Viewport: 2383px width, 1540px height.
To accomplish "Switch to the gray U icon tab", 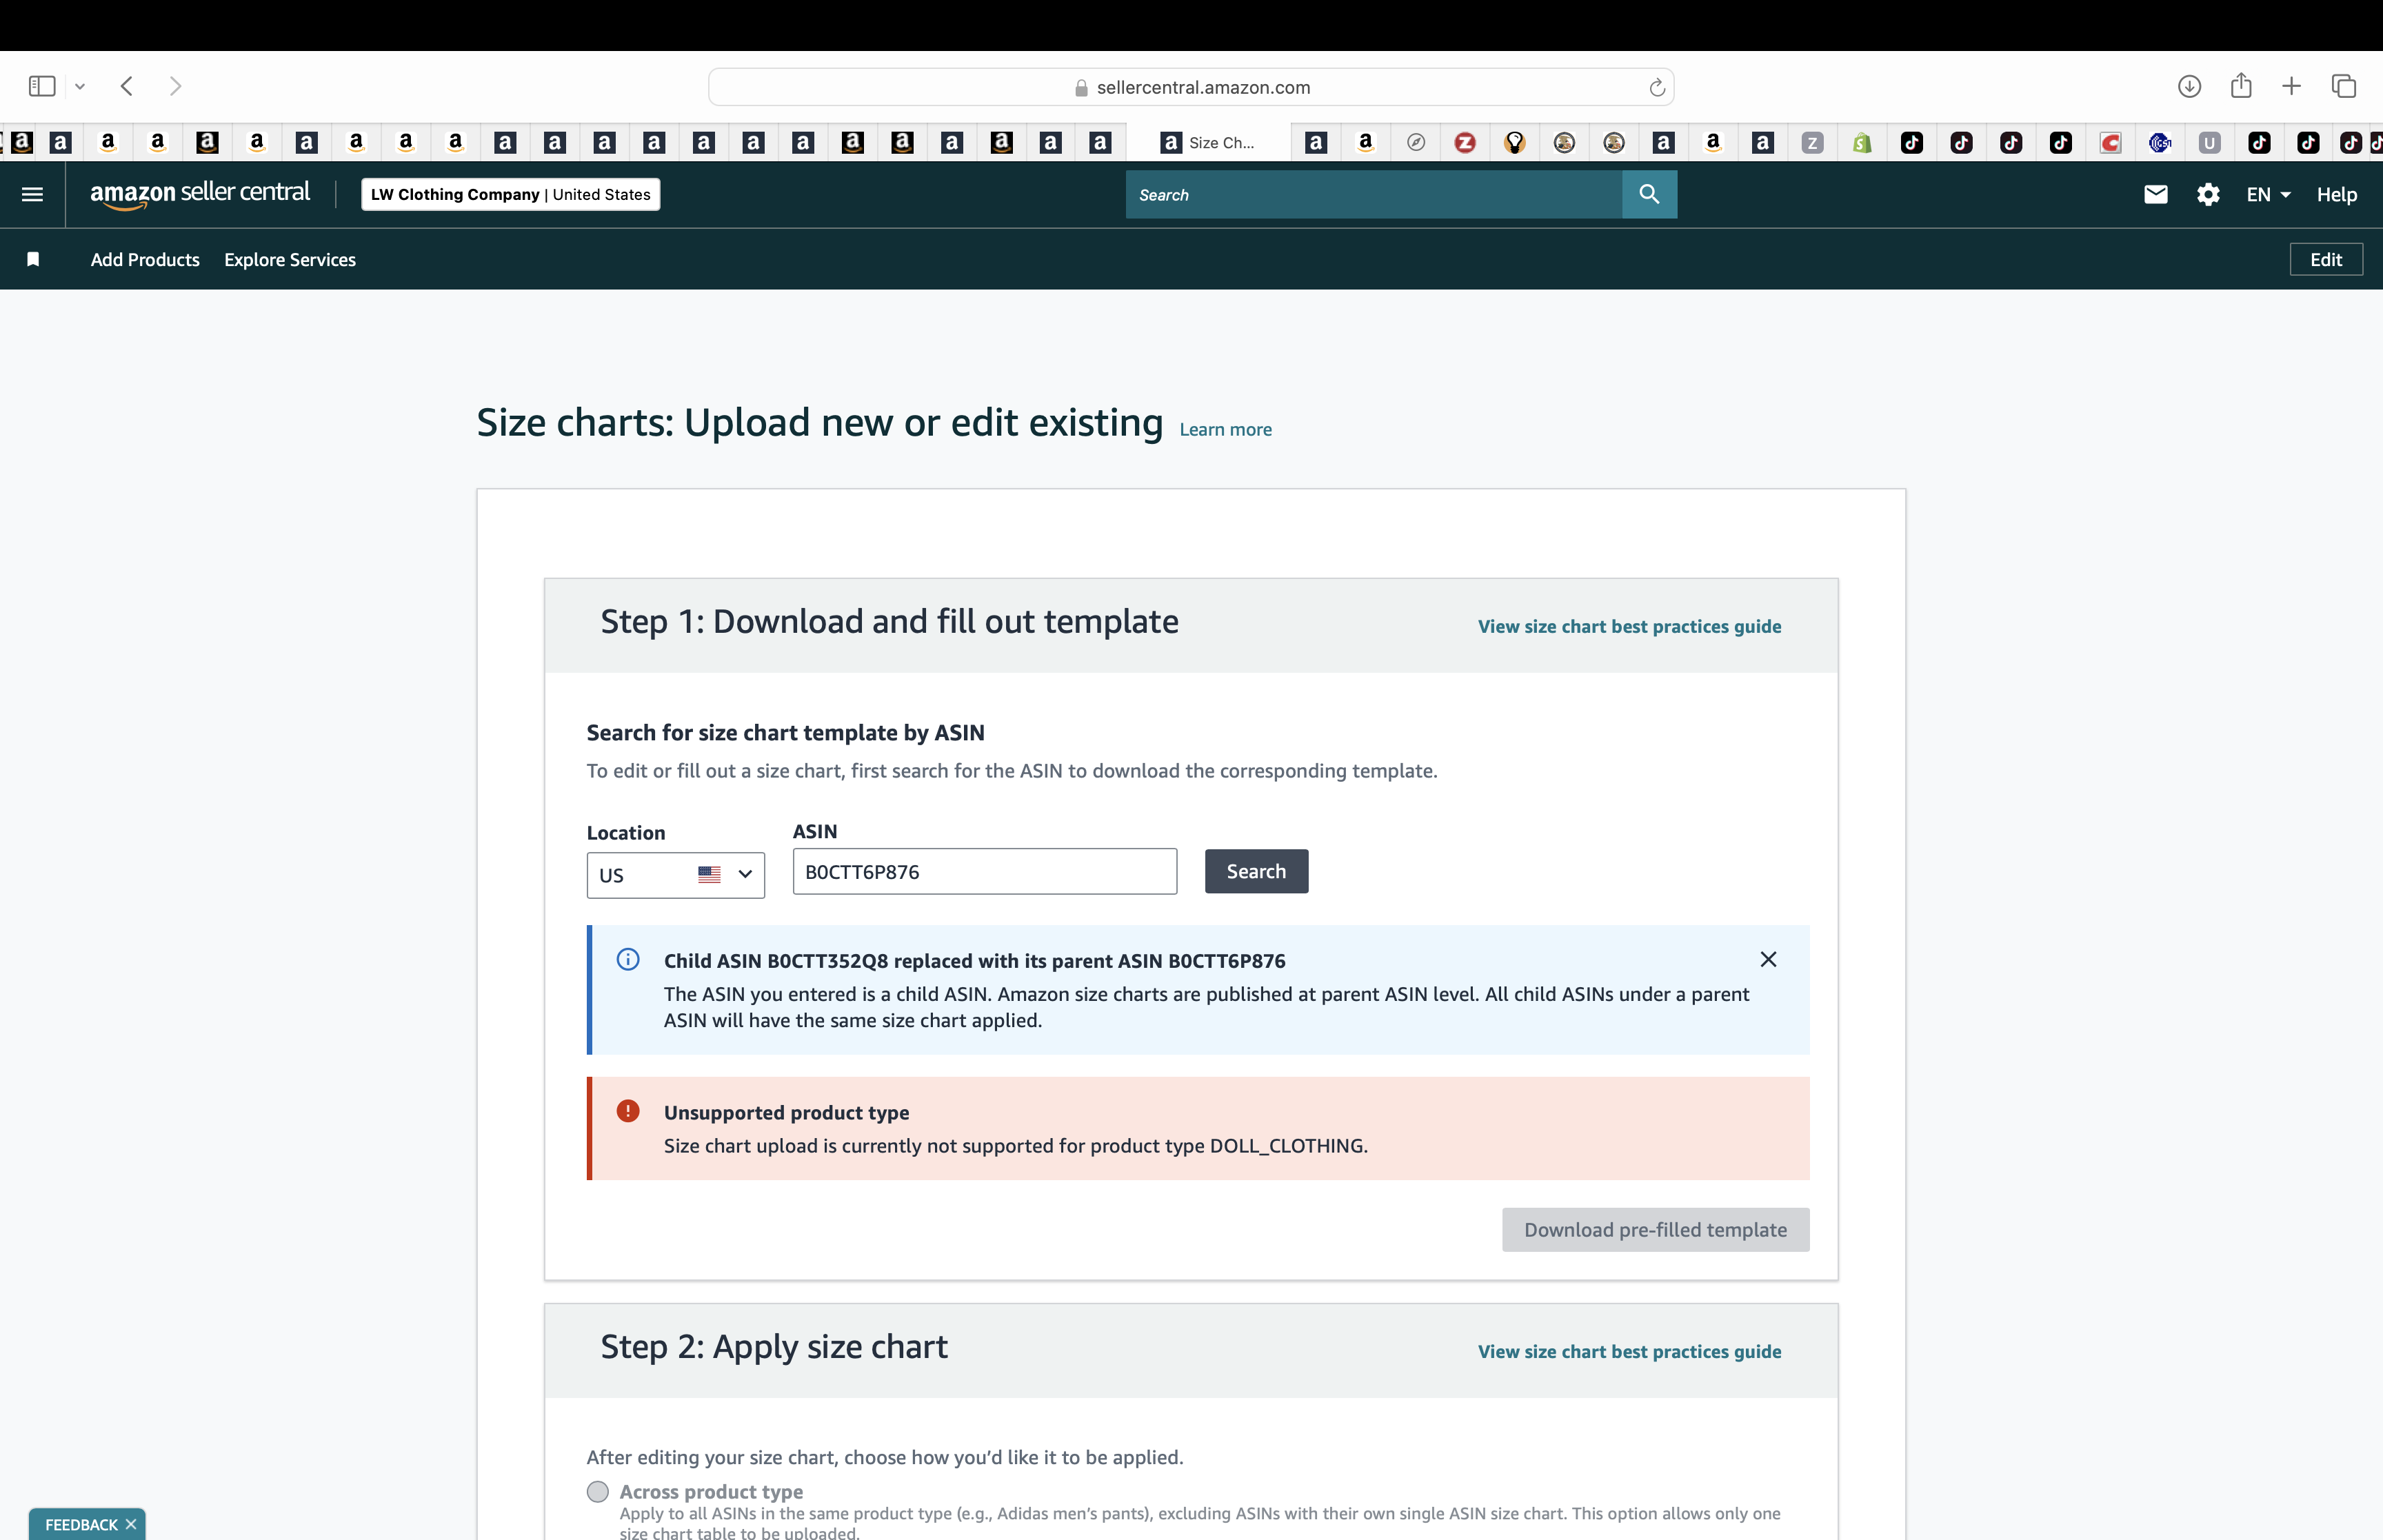I will coord(2210,143).
